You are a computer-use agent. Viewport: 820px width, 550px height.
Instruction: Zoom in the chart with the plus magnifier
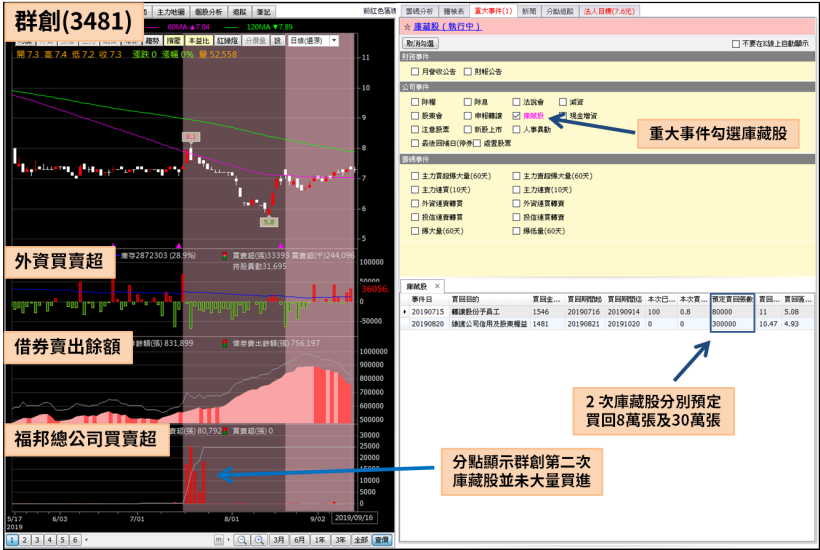coord(259,540)
